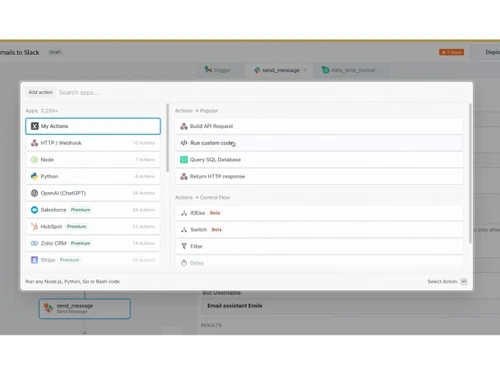Click the Bot Username input field
The image size is (500, 375).
351,306
